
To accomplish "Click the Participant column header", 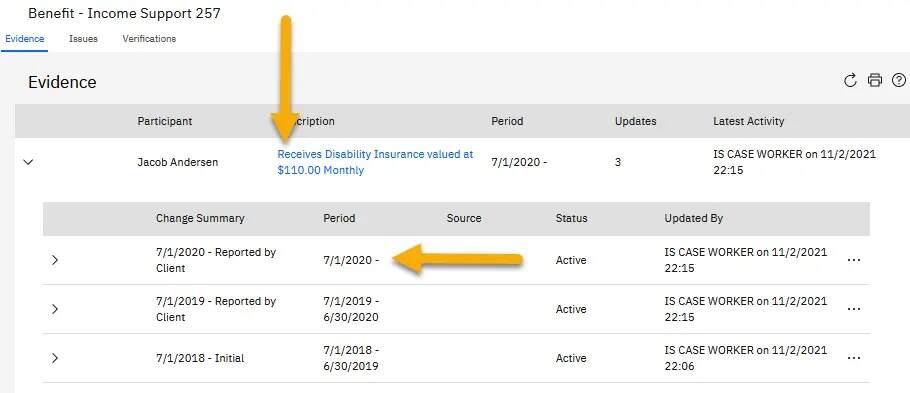I will click(x=165, y=121).
